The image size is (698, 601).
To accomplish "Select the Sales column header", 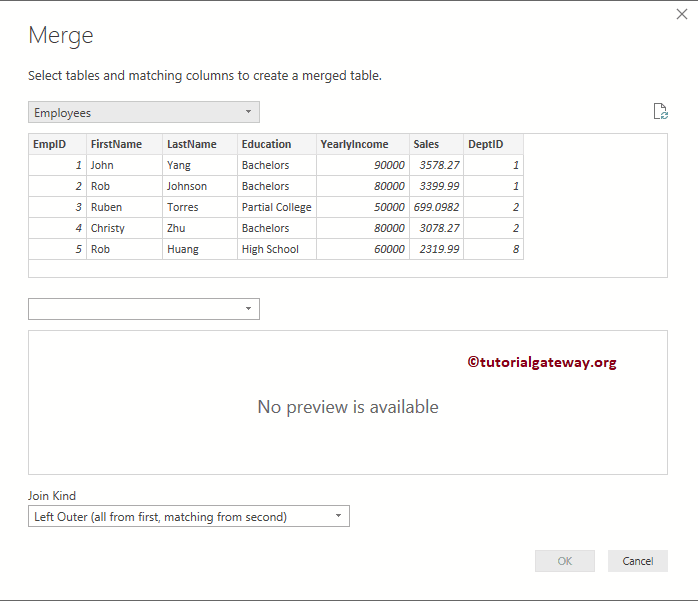I will point(436,144).
